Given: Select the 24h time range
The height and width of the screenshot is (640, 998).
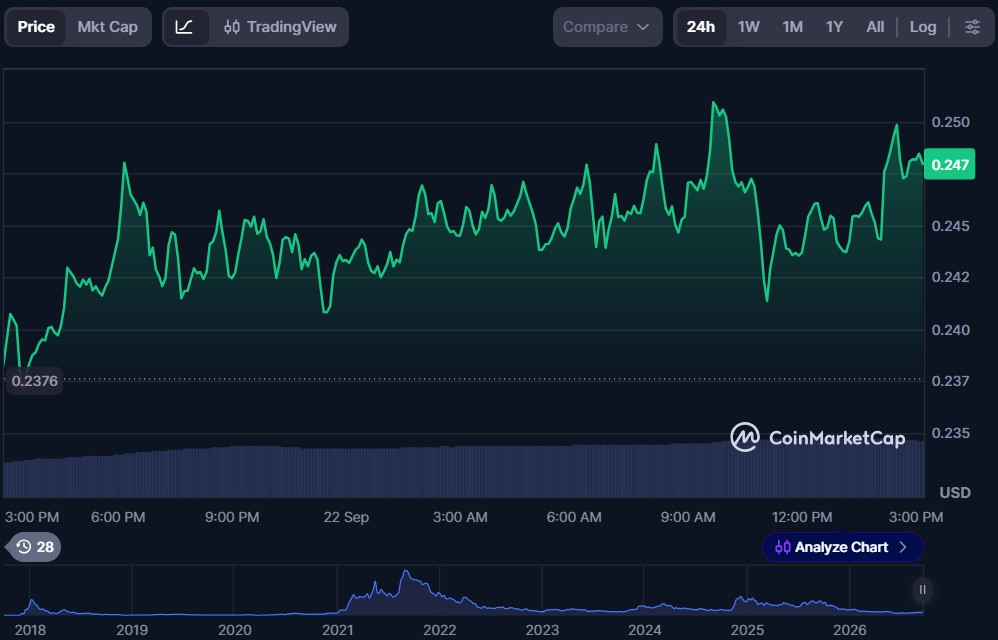Looking at the screenshot, I should click(x=701, y=27).
